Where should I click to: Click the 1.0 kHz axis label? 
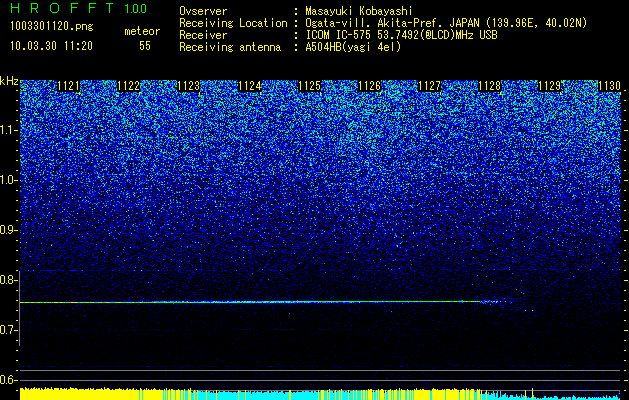(x=8, y=181)
